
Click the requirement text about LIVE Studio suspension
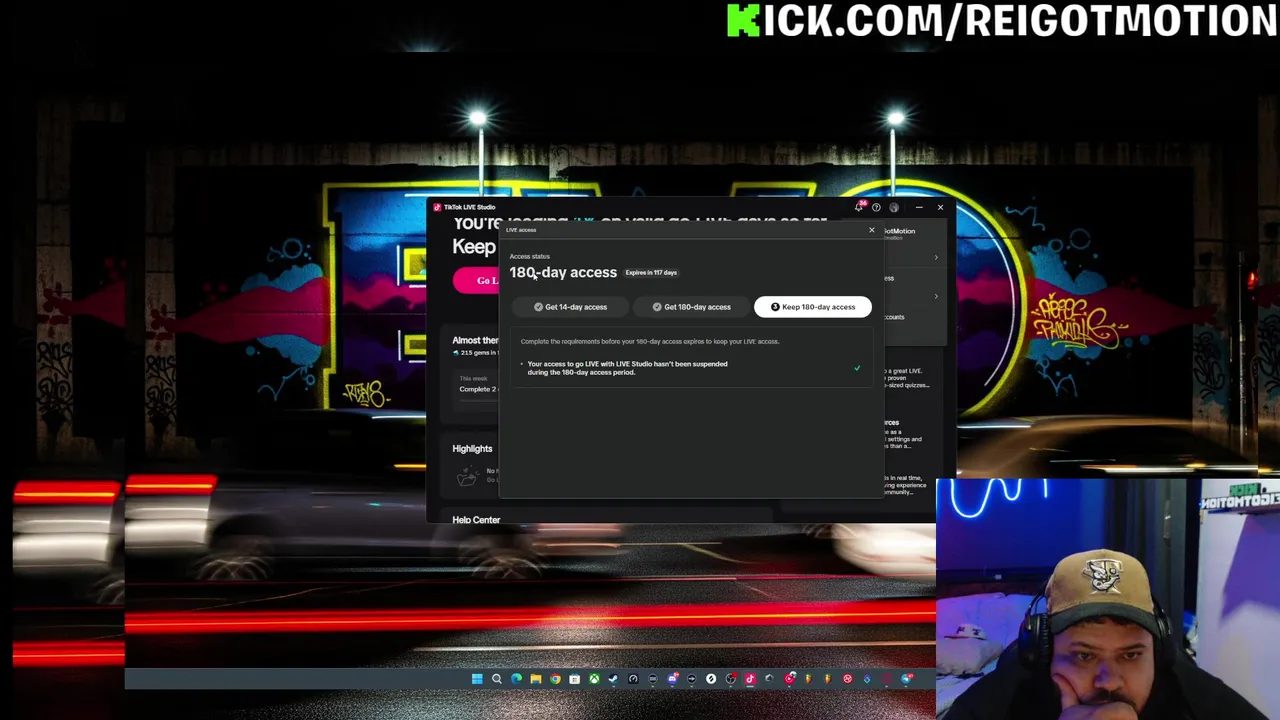[x=627, y=368]
